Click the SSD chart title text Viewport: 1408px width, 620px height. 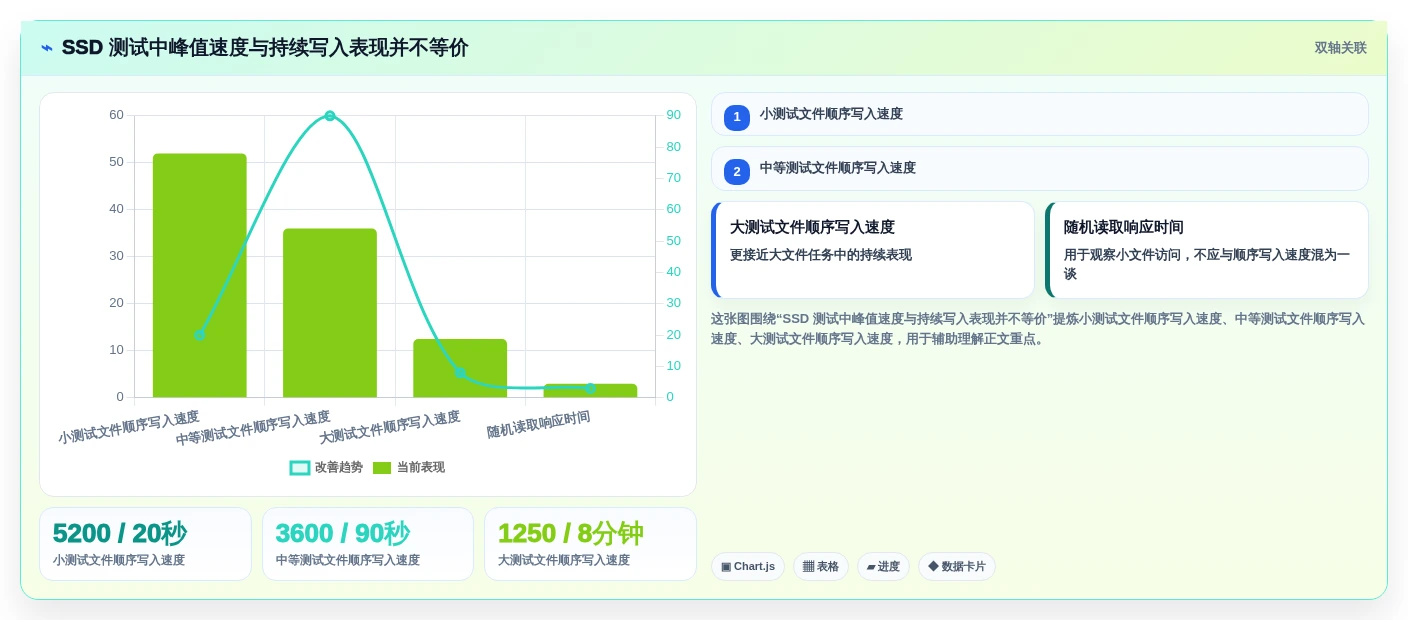click(x=265, y=48)
